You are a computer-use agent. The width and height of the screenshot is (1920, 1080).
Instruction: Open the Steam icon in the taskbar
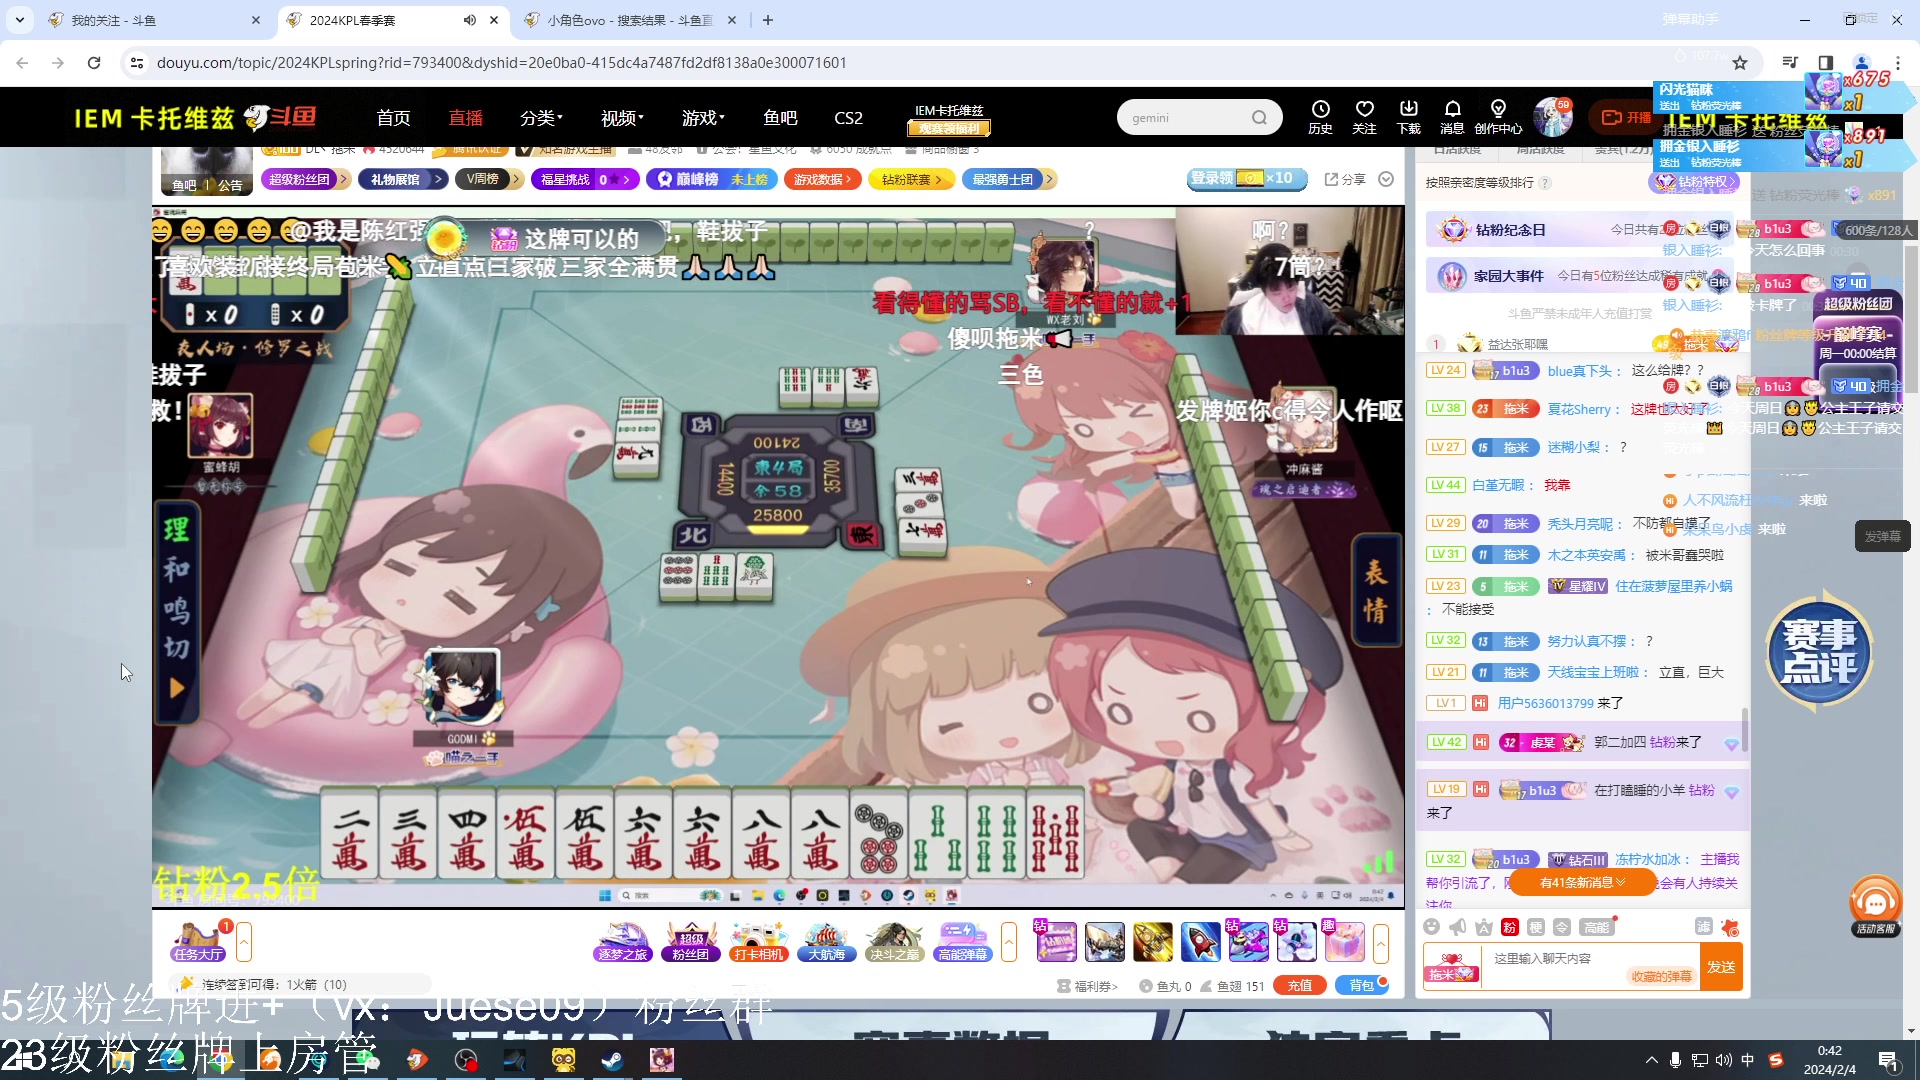[612, 1060]
